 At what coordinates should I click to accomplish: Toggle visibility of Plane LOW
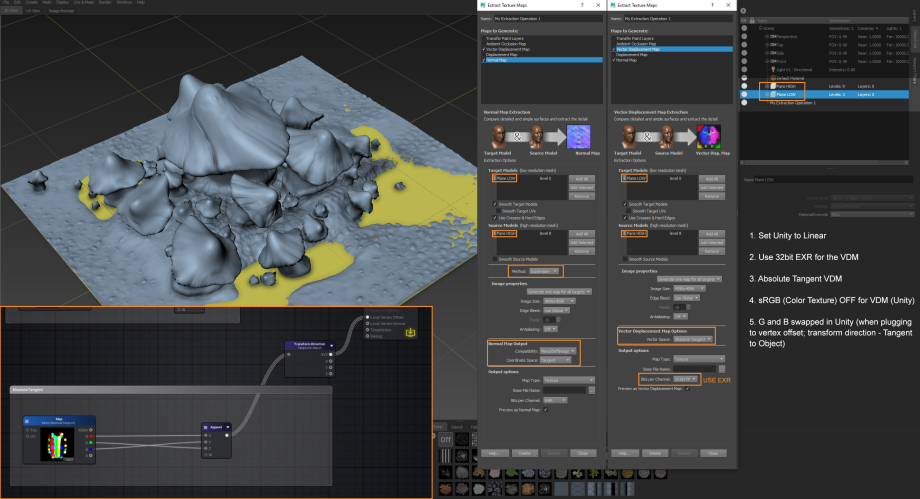click(x=744, y=94)
